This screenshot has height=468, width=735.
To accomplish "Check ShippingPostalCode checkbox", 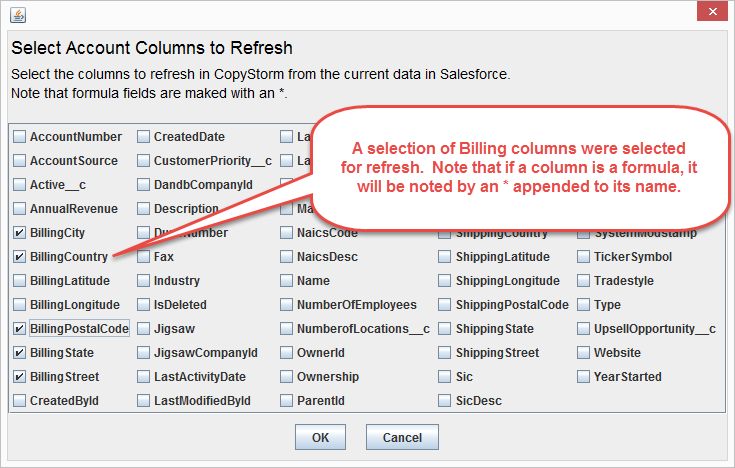I will [444, 305].
